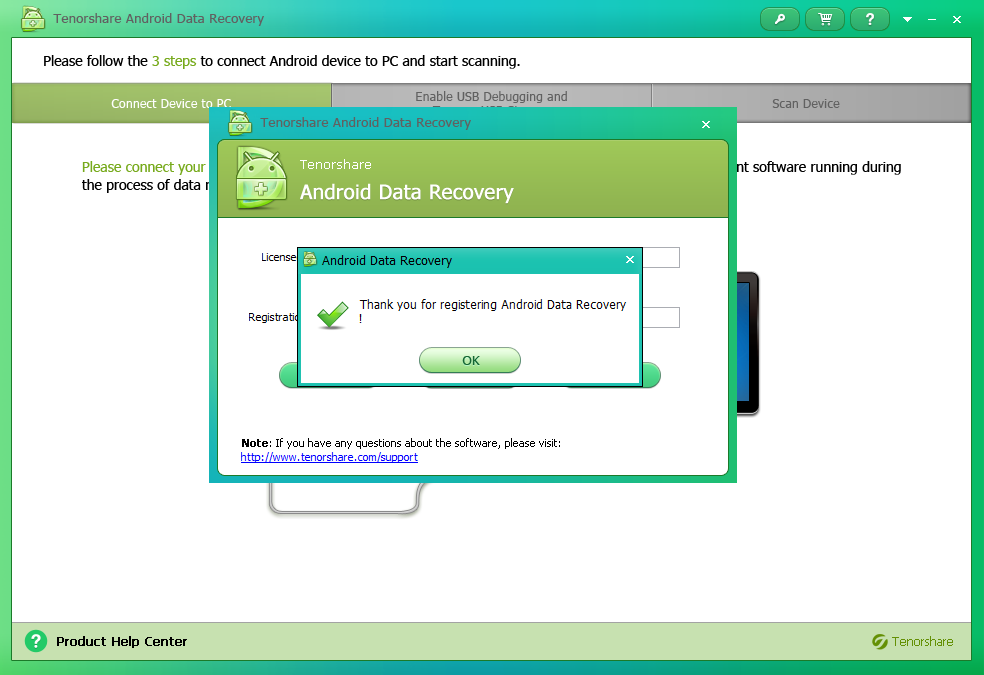The height and width of the screenshot is (675, 984).
Task: Click the app icon in registration dialog title
Action: [x=240, y=123]
